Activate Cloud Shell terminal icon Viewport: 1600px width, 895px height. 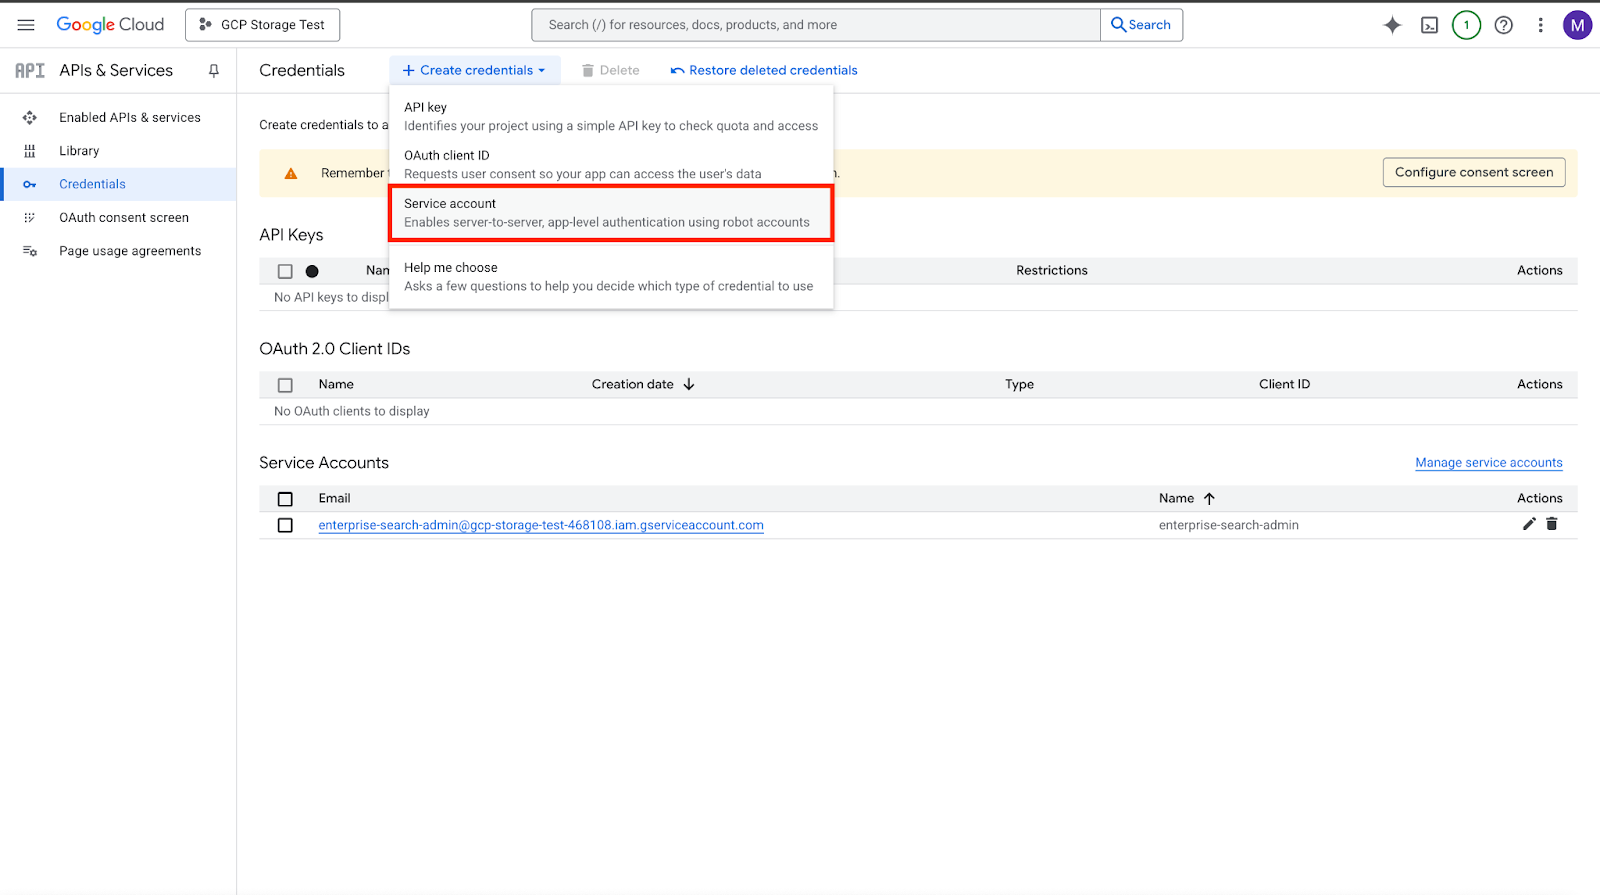[1429, 25]
